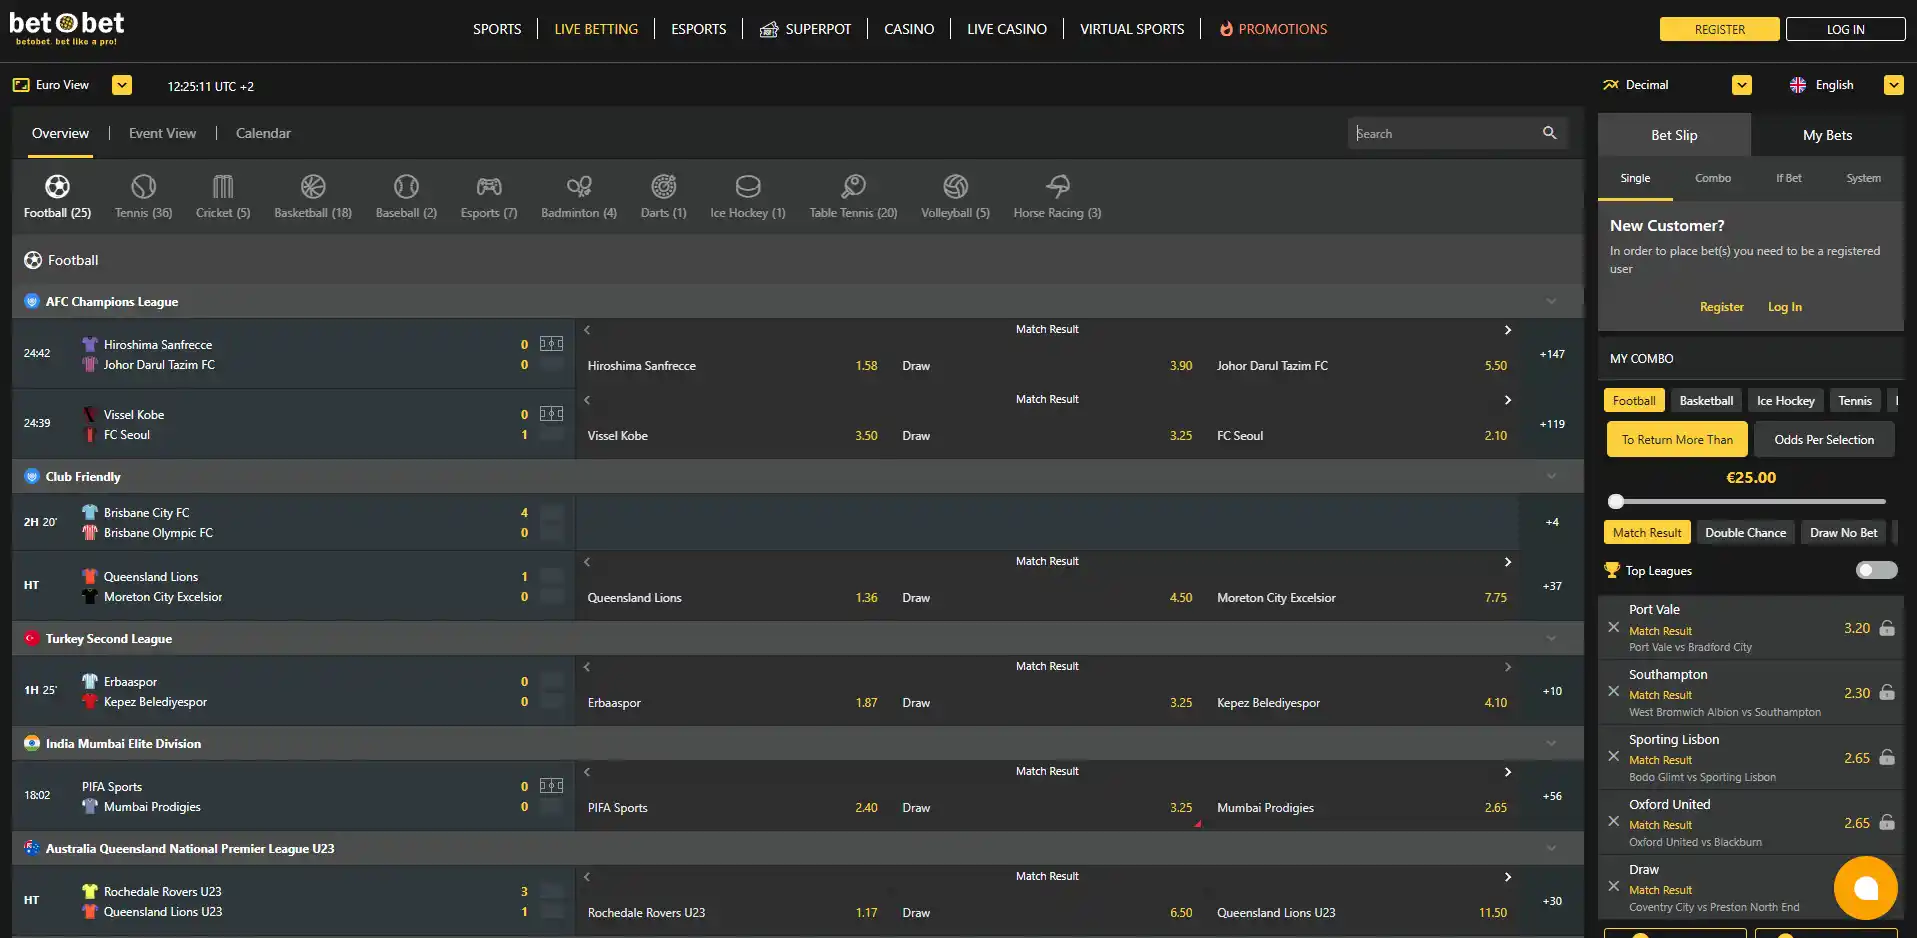
Task: Open pitch view for Hiroshima Sanfrecce match
Action: 551,344
